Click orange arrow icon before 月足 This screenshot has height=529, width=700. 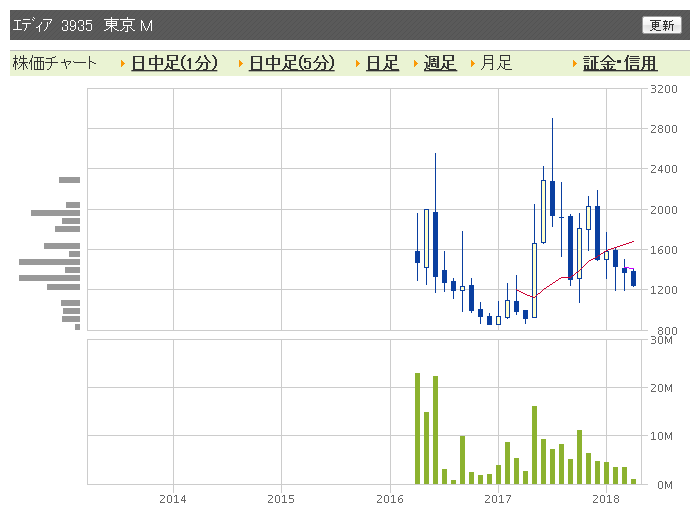tap(472, 64)
